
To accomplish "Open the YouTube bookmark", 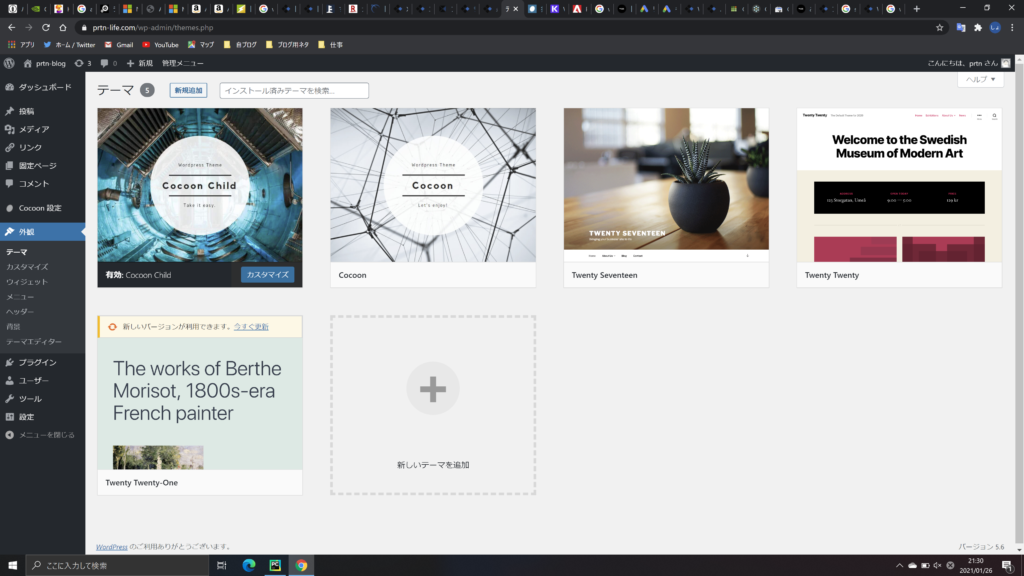I will pos(160,45).
